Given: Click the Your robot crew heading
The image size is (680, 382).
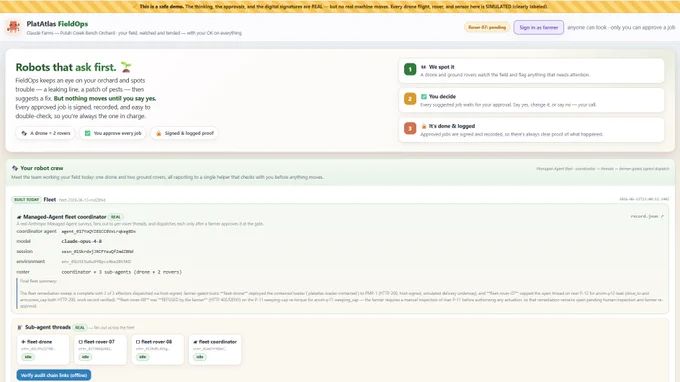Looking at the screenshot, I should 42,168.
